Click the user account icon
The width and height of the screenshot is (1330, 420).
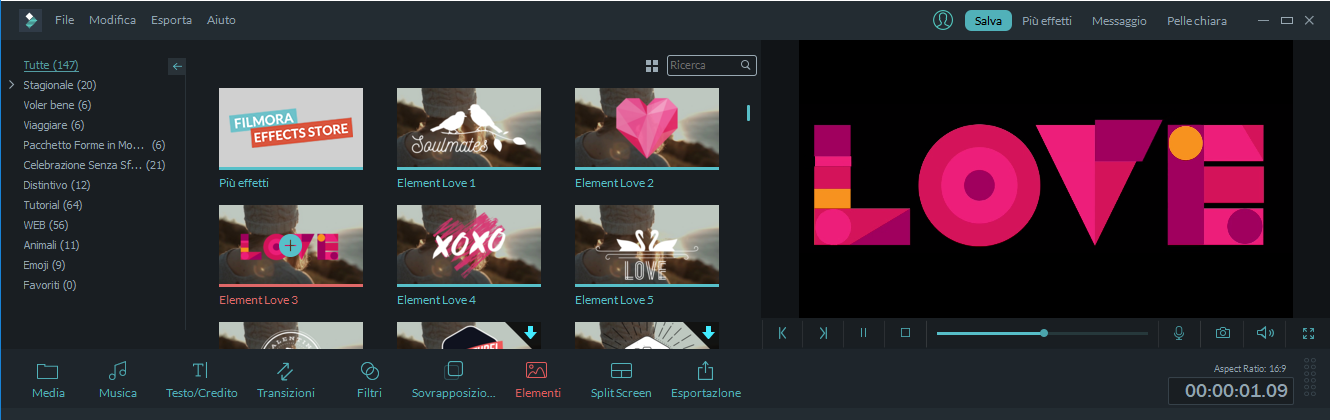(x=942, y=20)
